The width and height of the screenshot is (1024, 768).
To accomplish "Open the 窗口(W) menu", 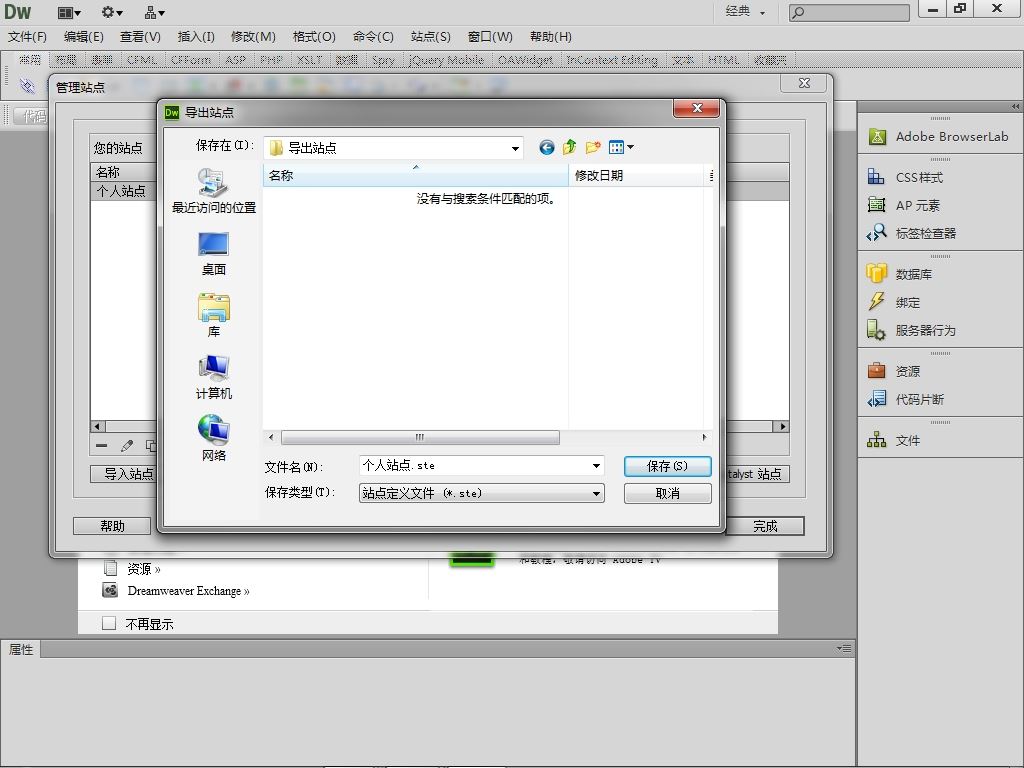I will tap(490, 37).
